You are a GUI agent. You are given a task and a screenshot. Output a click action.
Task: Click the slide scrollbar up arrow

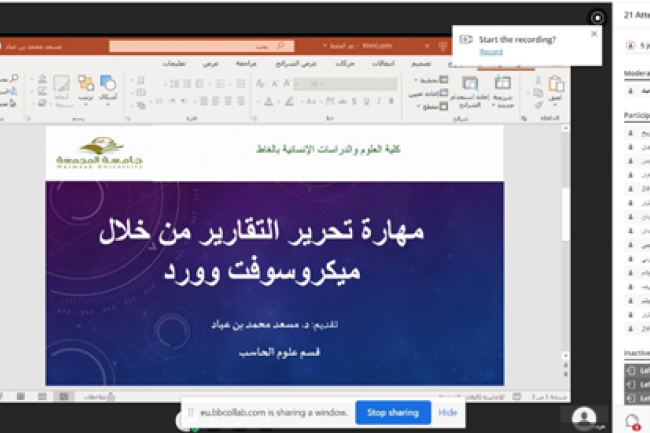(x=565, y=128)
